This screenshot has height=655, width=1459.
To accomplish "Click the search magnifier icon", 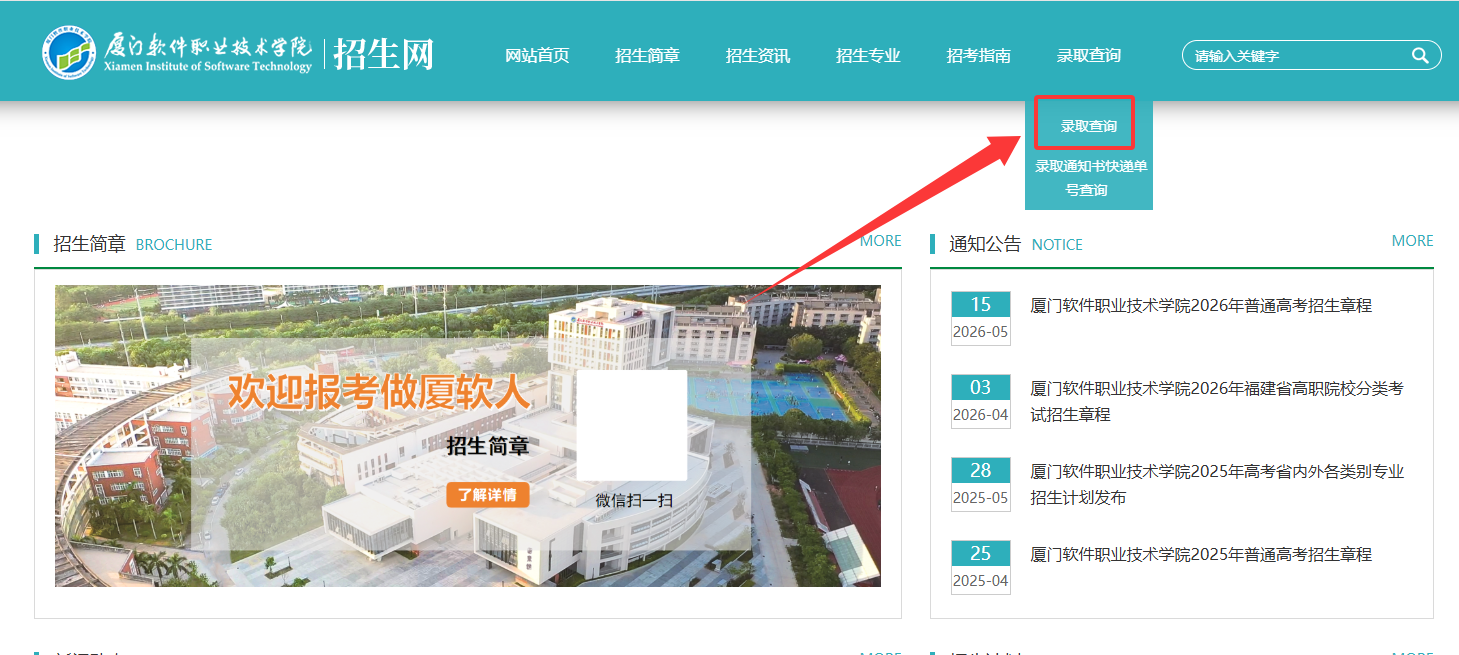I will pyautogui.click(x=1420, y=55).
